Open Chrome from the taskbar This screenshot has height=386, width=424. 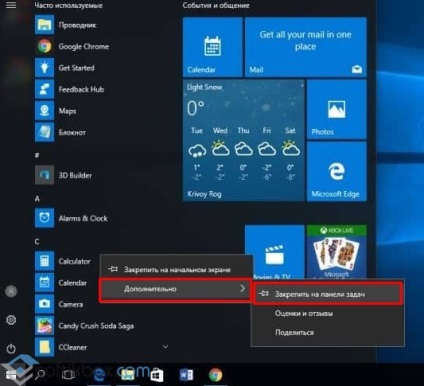[215, 375]
